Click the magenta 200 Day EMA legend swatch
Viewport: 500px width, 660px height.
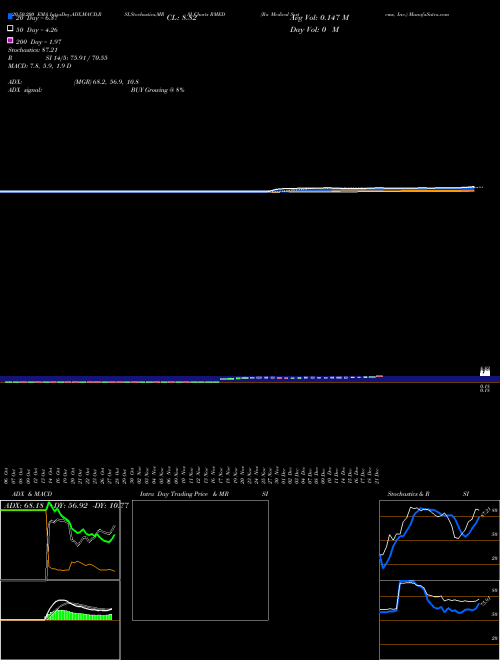tap(11, 40)
